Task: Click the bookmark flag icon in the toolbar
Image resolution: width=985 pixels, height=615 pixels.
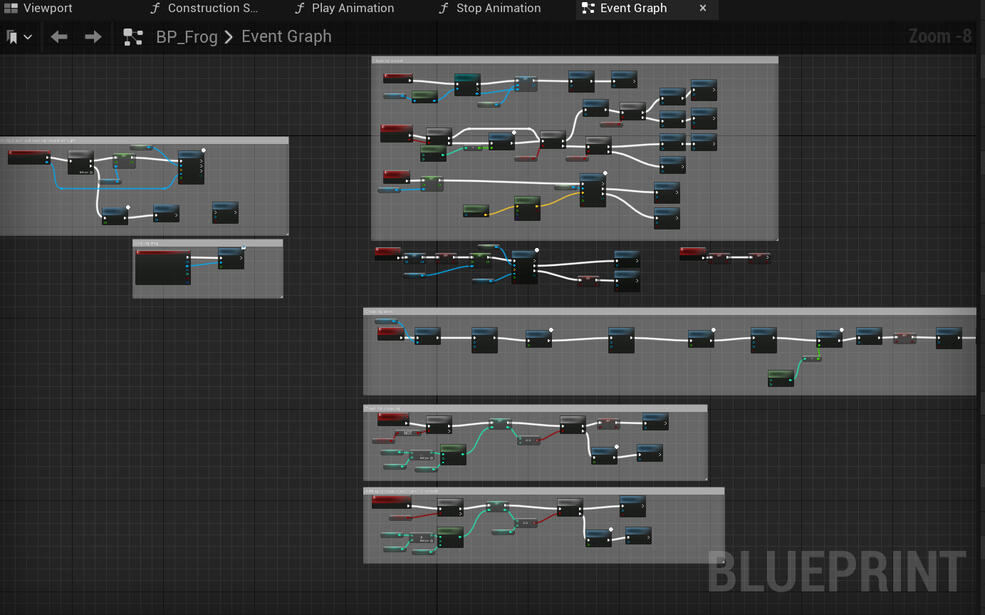Action: tap(10, 36)
